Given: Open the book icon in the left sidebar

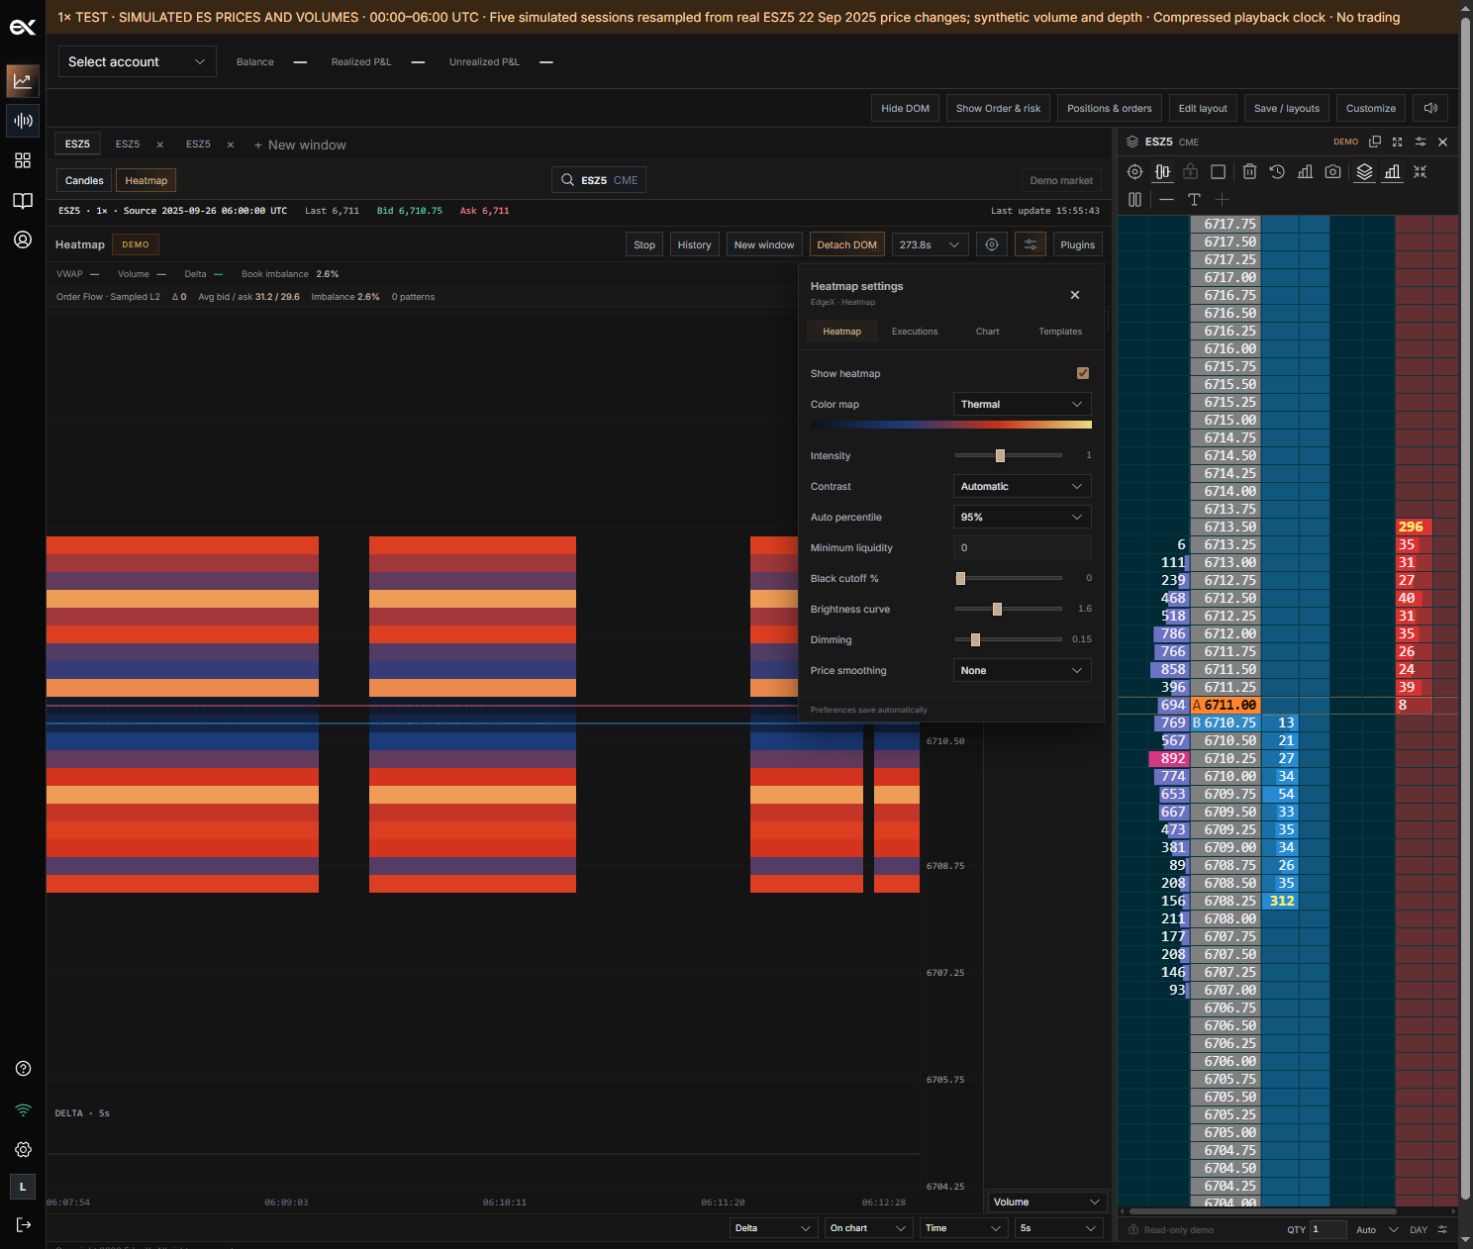Looking at the screenshot, I should [x=22, y=200].
